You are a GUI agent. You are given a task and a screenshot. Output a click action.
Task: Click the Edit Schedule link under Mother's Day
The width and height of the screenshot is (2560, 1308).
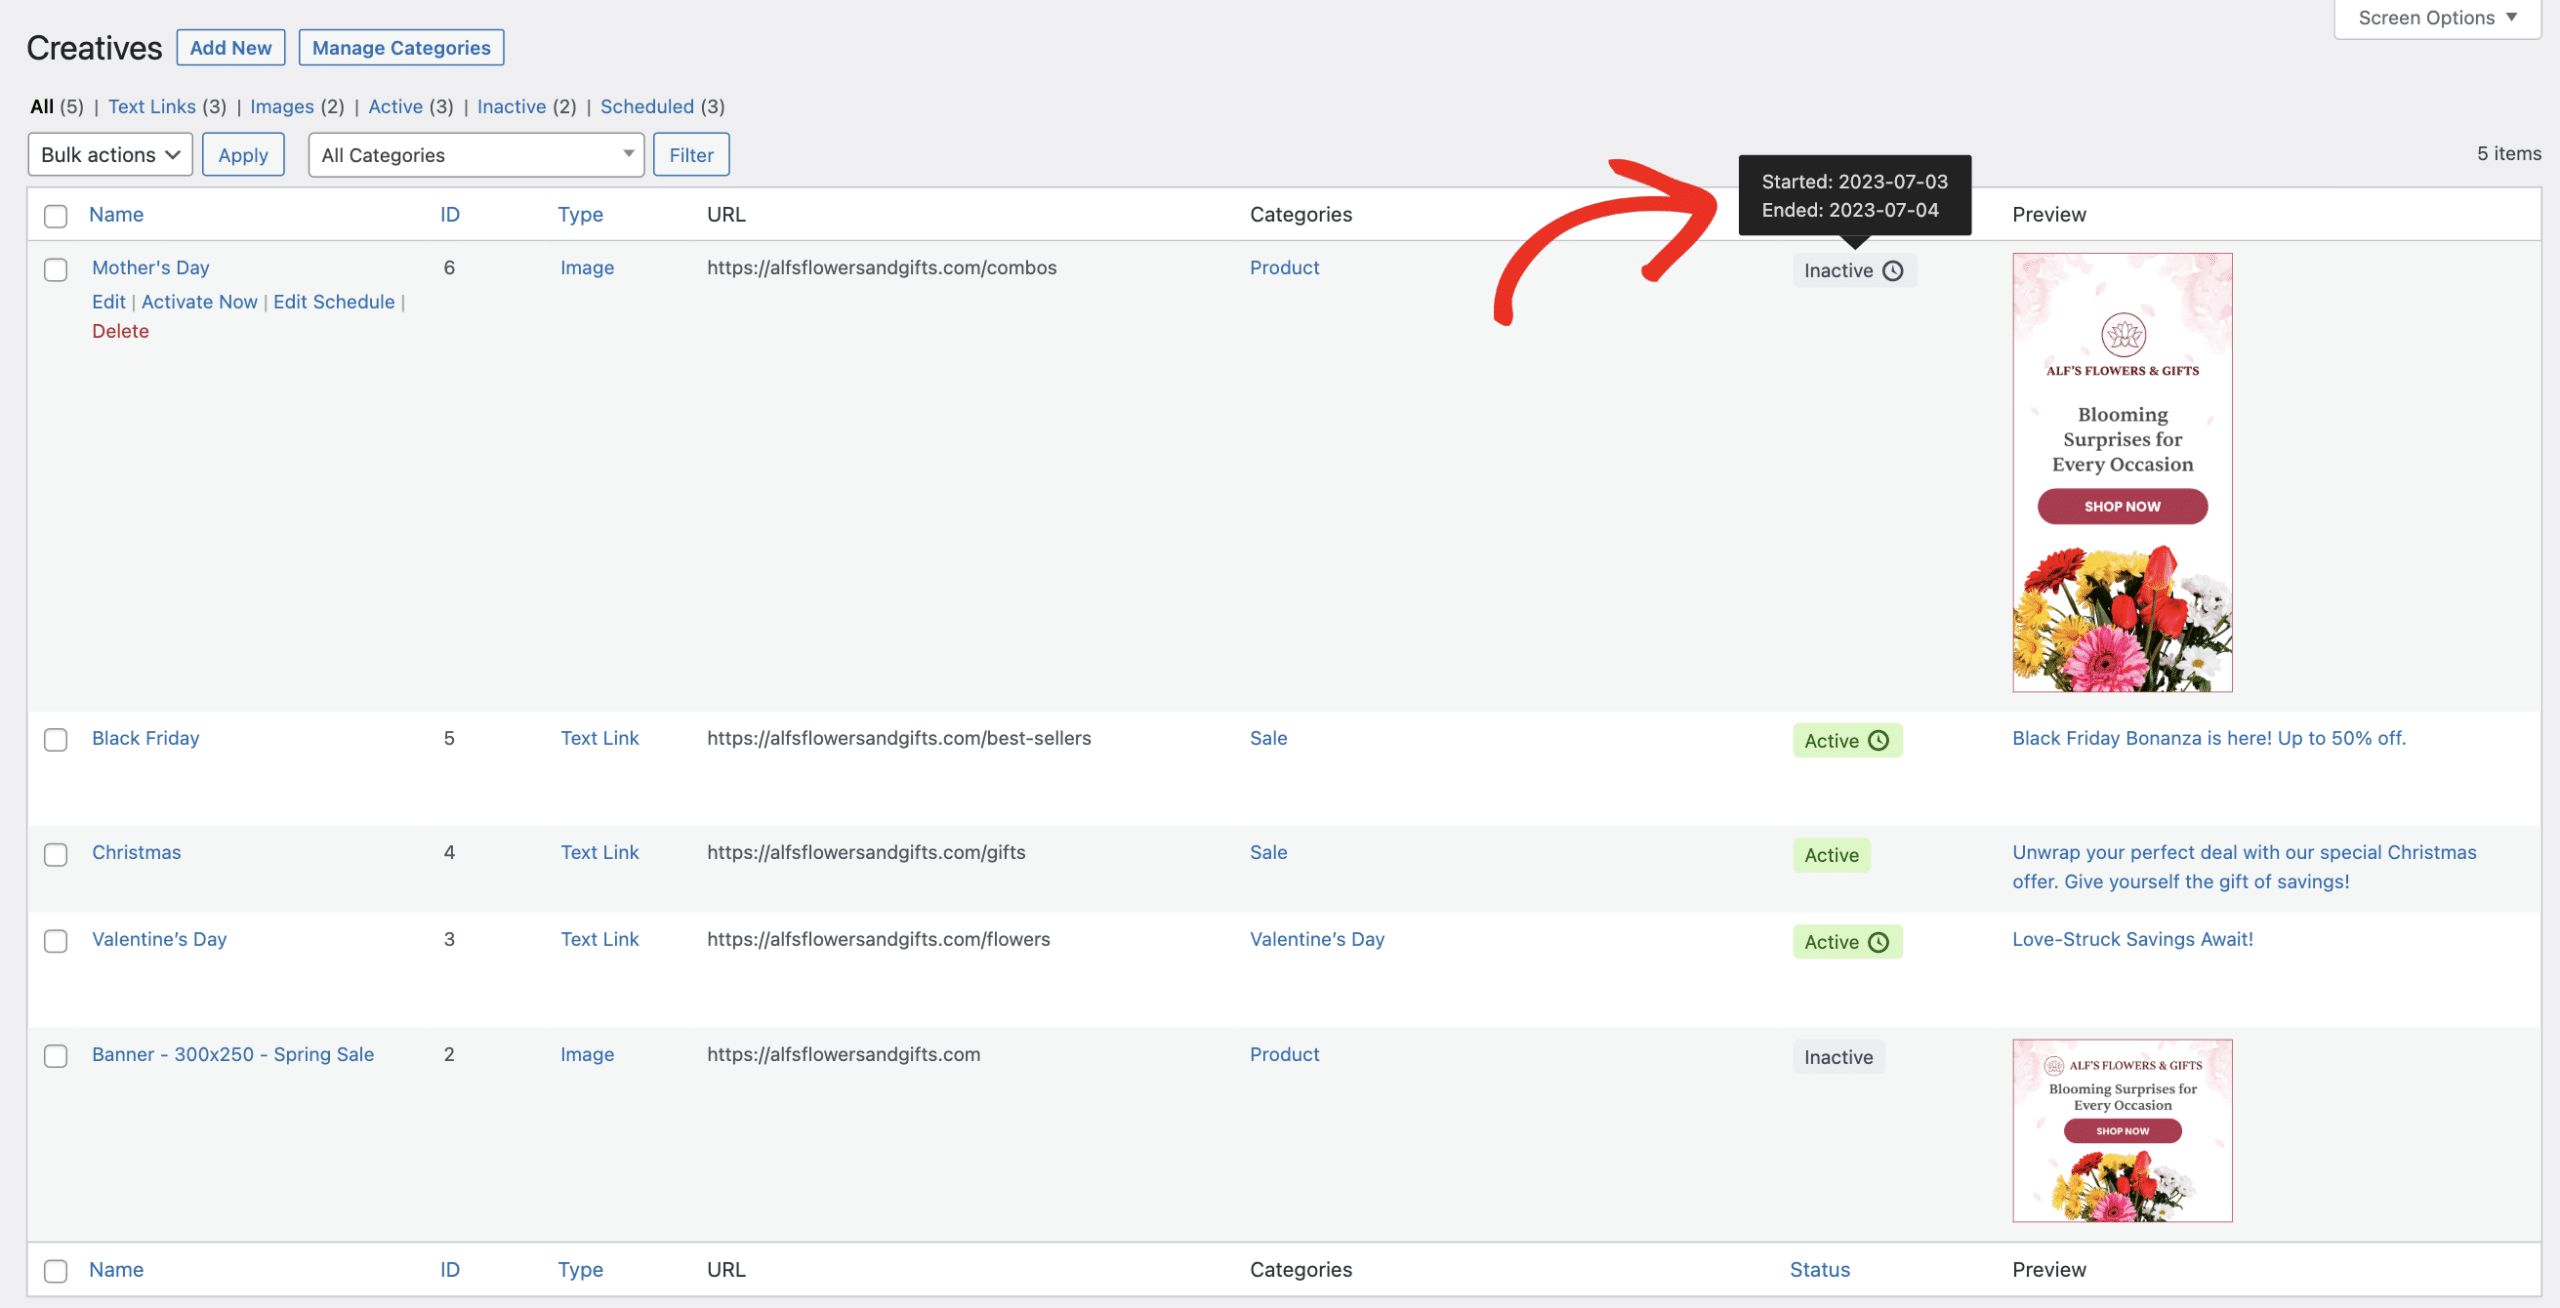coord(332,302)
